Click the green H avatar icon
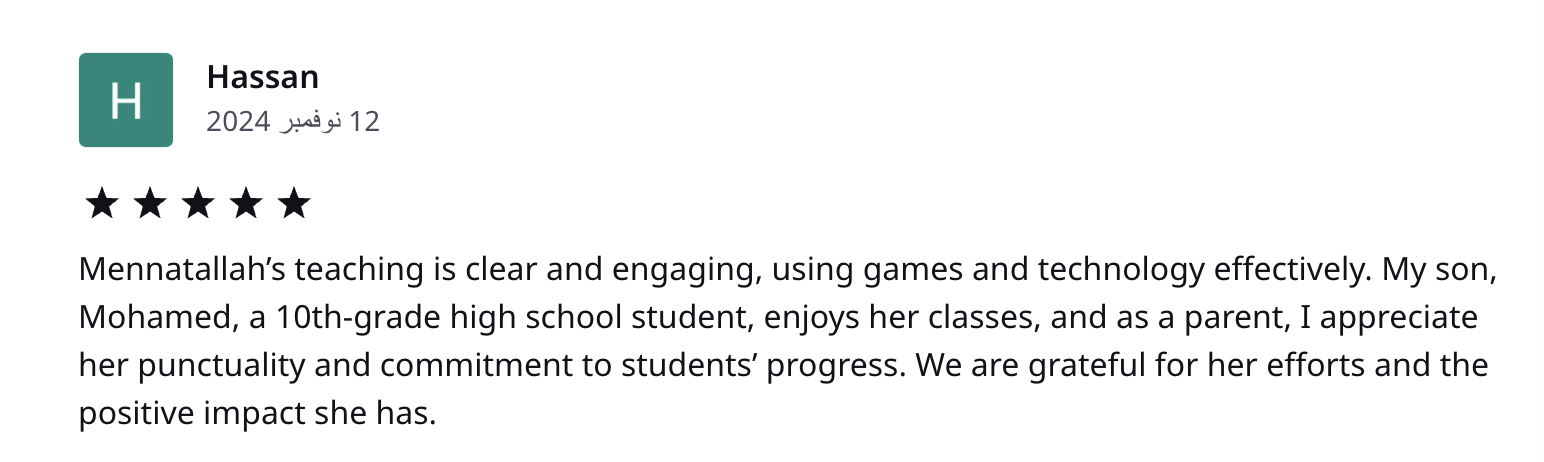Viewport: 1544px width, 462px height. click(126, 100)
